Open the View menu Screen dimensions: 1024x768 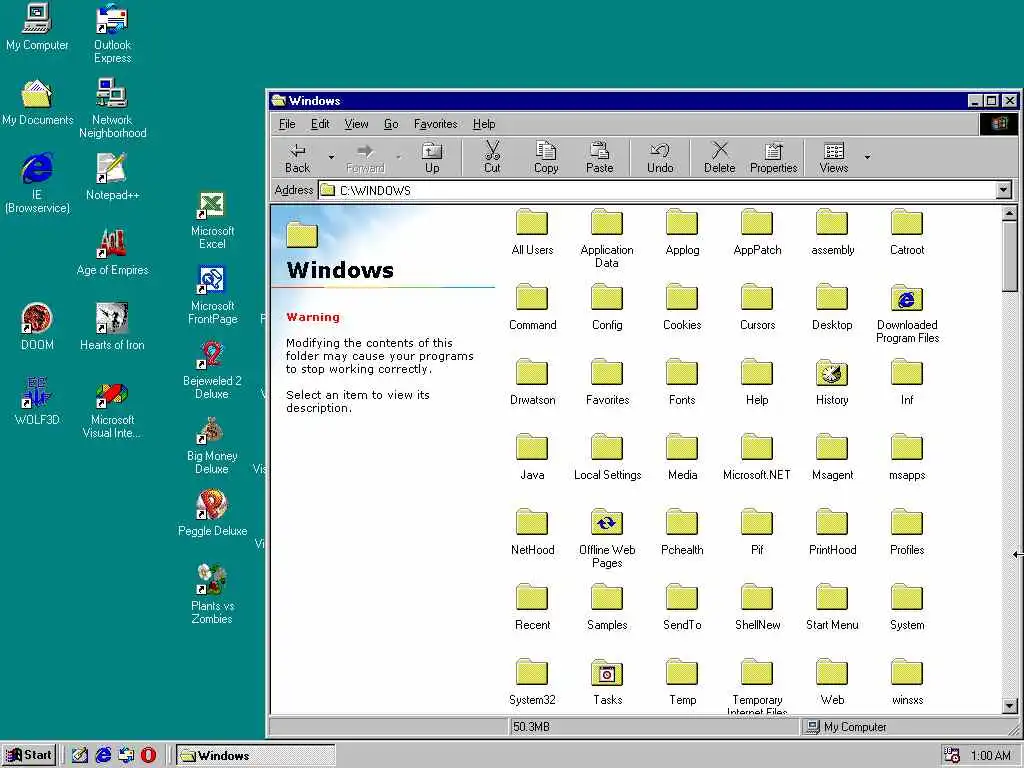click(357, 124)
